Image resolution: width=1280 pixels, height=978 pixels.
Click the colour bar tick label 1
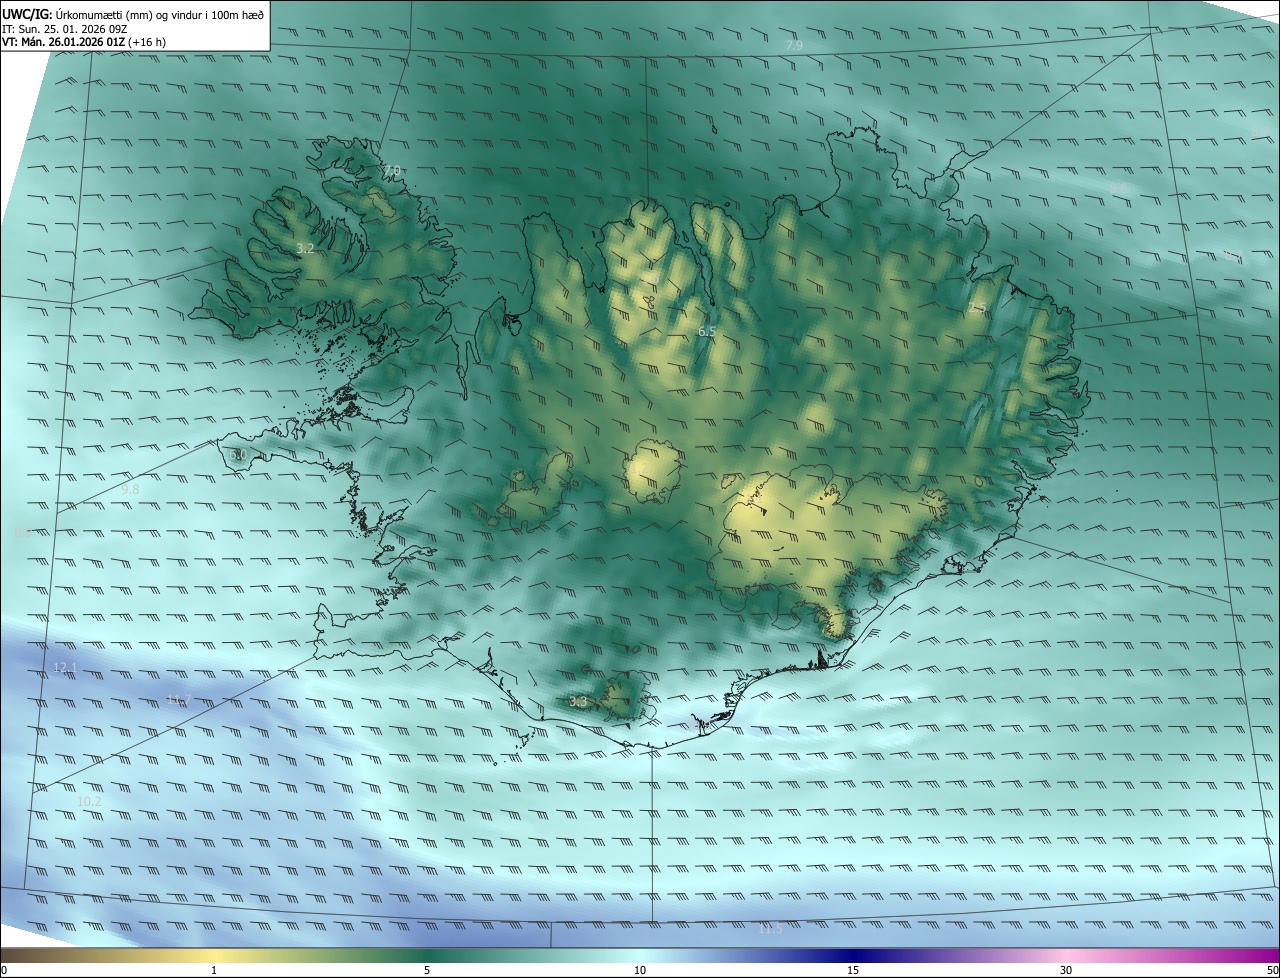click(214, 970)
